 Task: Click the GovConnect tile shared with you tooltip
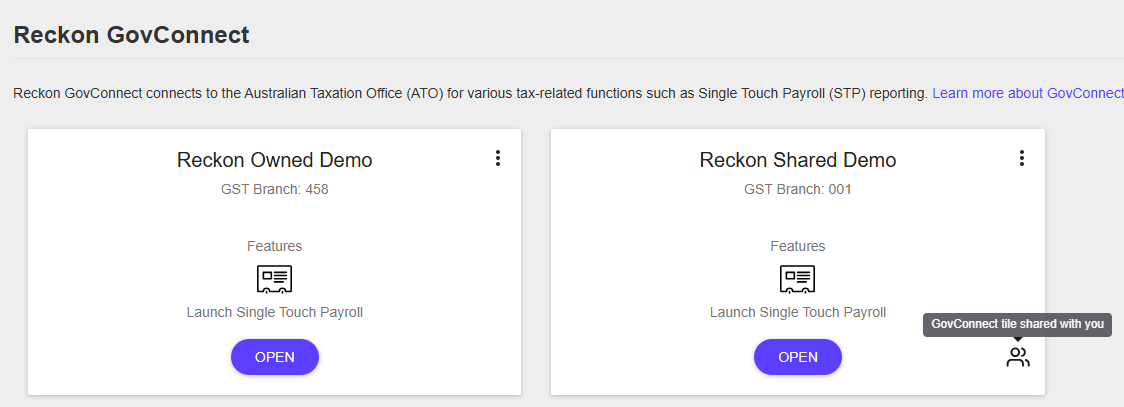pos(1017,324)
